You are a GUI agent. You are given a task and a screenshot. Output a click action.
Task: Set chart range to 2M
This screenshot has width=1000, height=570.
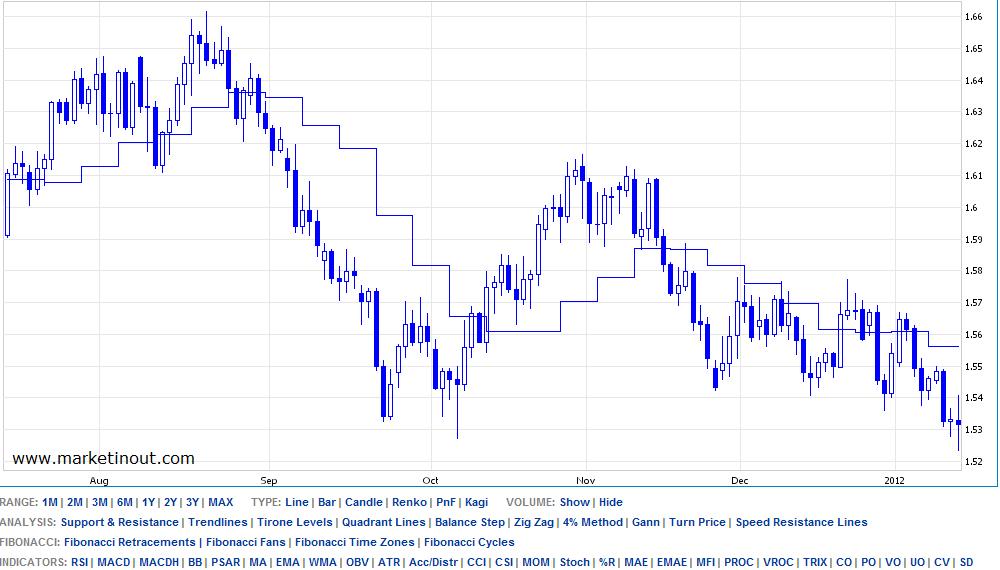75,502
